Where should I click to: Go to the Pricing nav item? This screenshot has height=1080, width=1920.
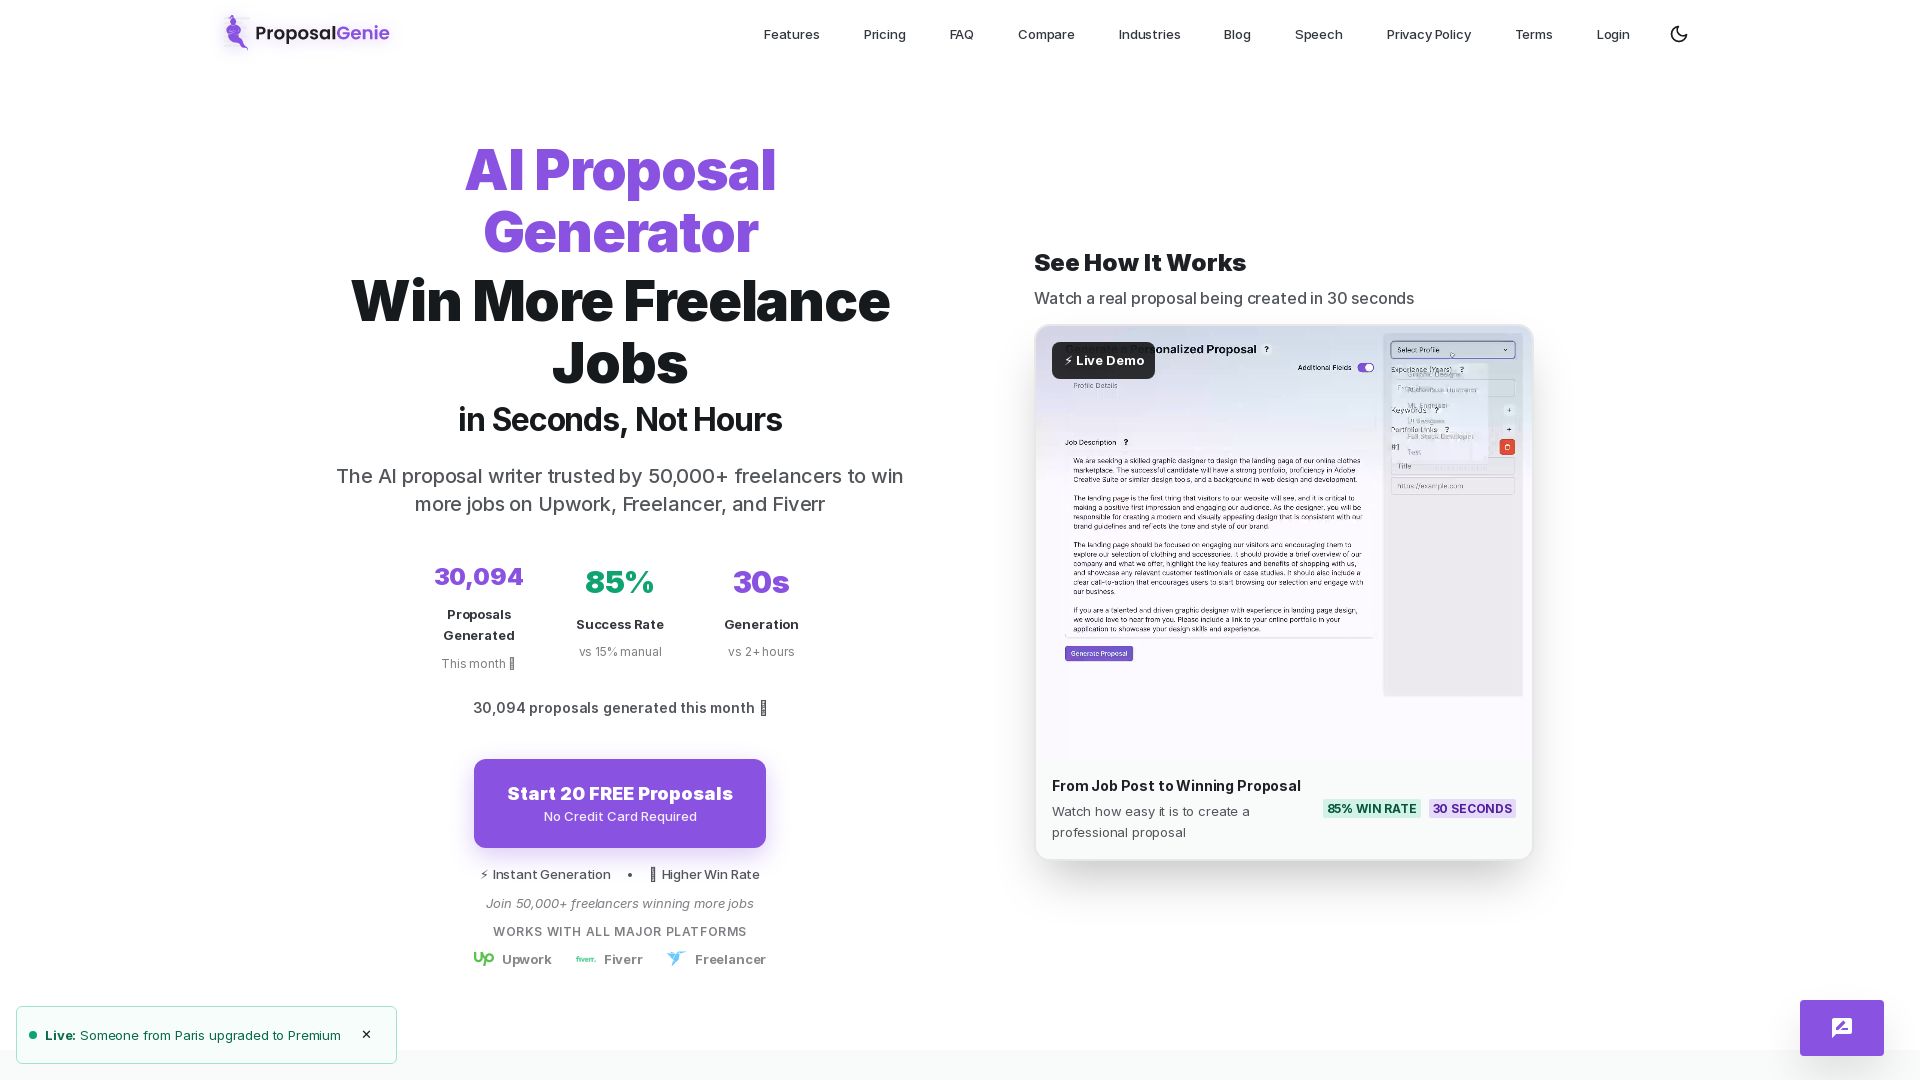coord(884,34)
